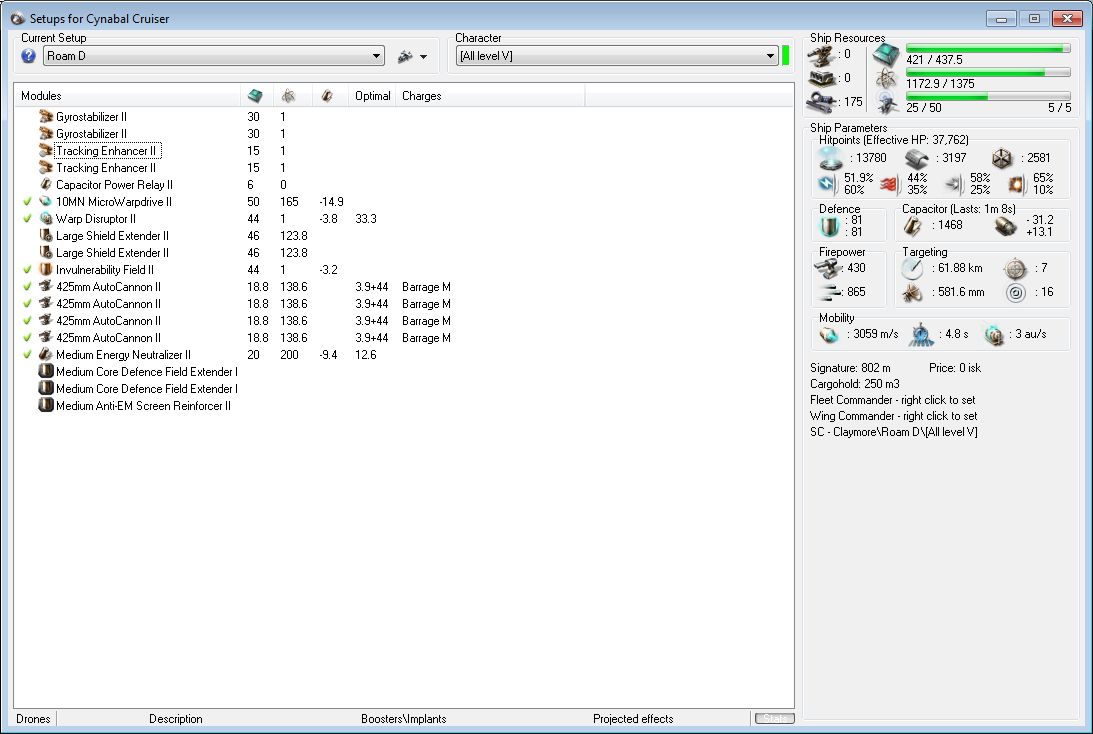The image size is (1093, 734).
Task: Open the Drones tab
Action: tap(33, 719)
